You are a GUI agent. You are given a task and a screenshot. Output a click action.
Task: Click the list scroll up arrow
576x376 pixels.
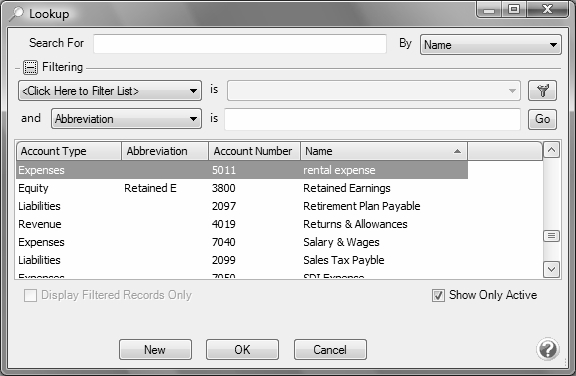click(x=551, y=150)
